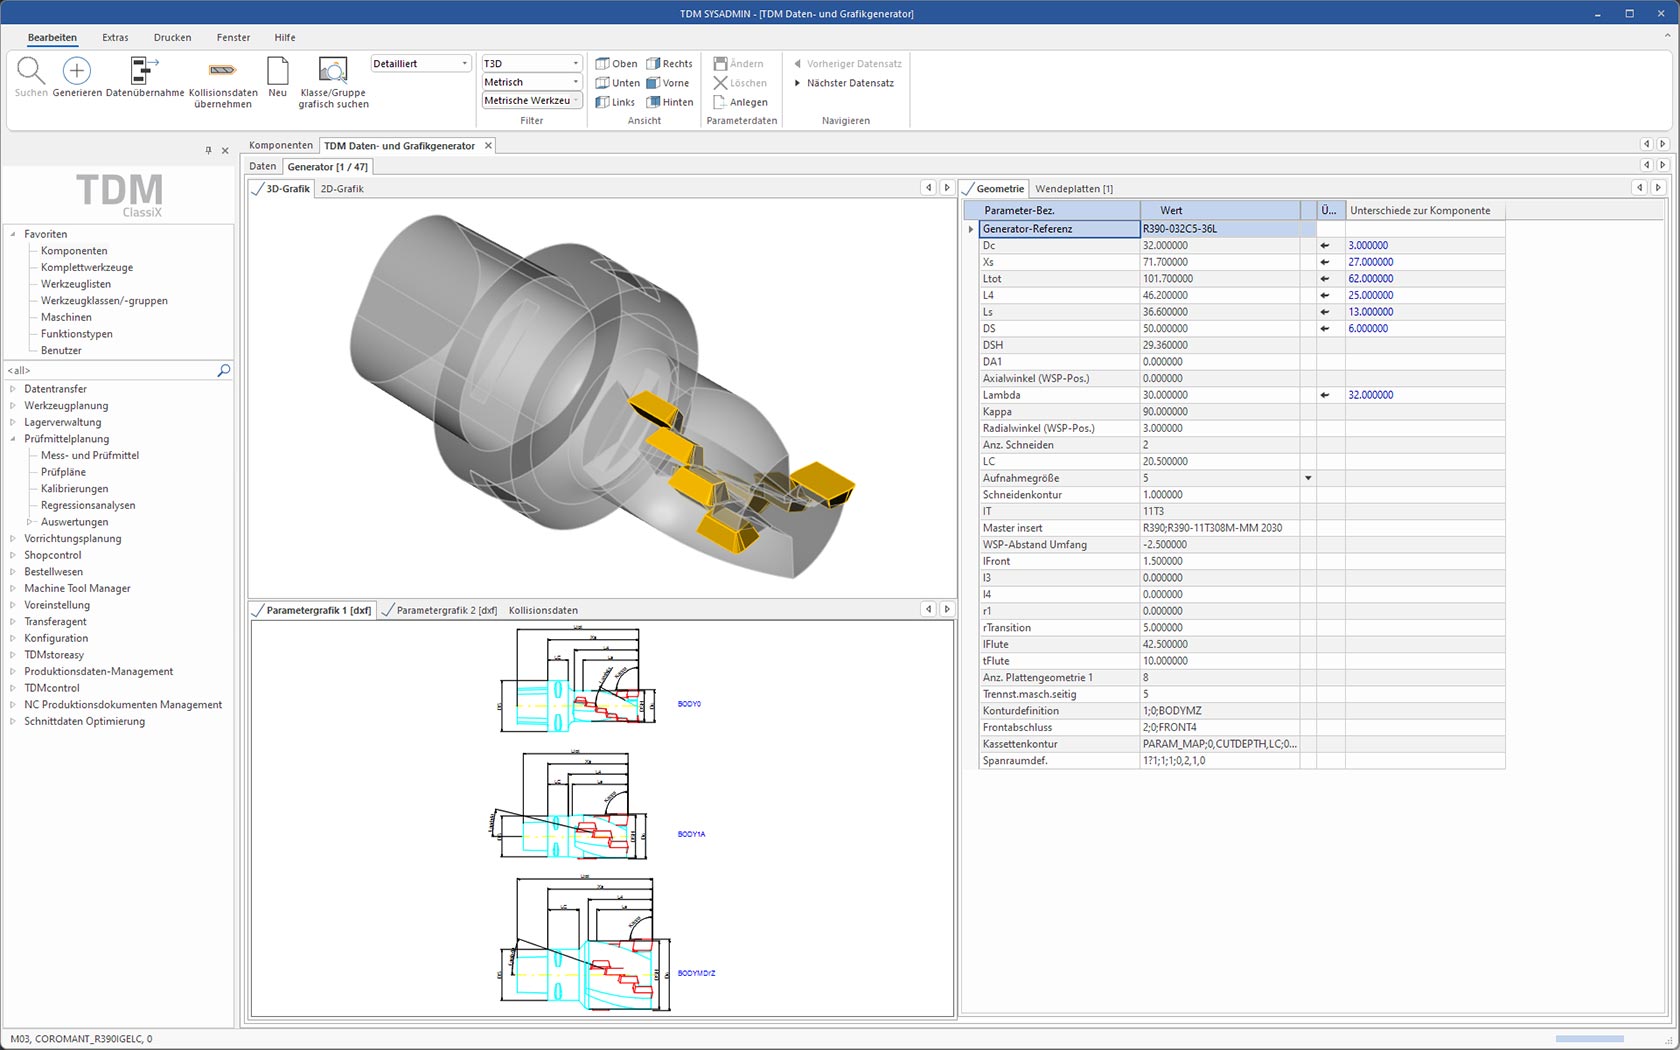This screenshot has width=1680, height=1050.
Task: Open Aufnahmegröße value dropdown
Action: click(x=1308, y=478)
